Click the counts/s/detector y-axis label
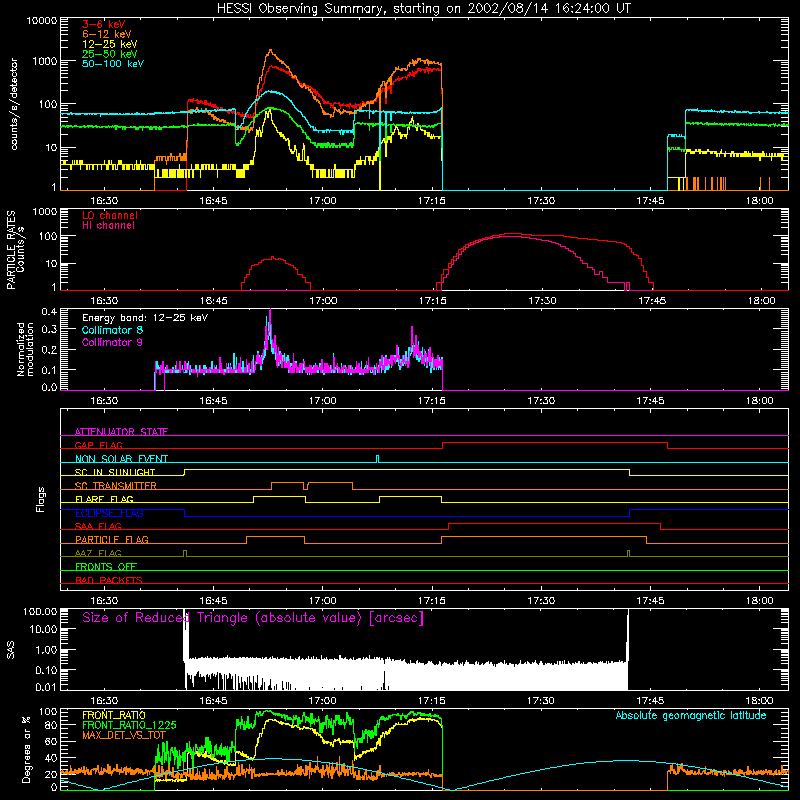 14,104
